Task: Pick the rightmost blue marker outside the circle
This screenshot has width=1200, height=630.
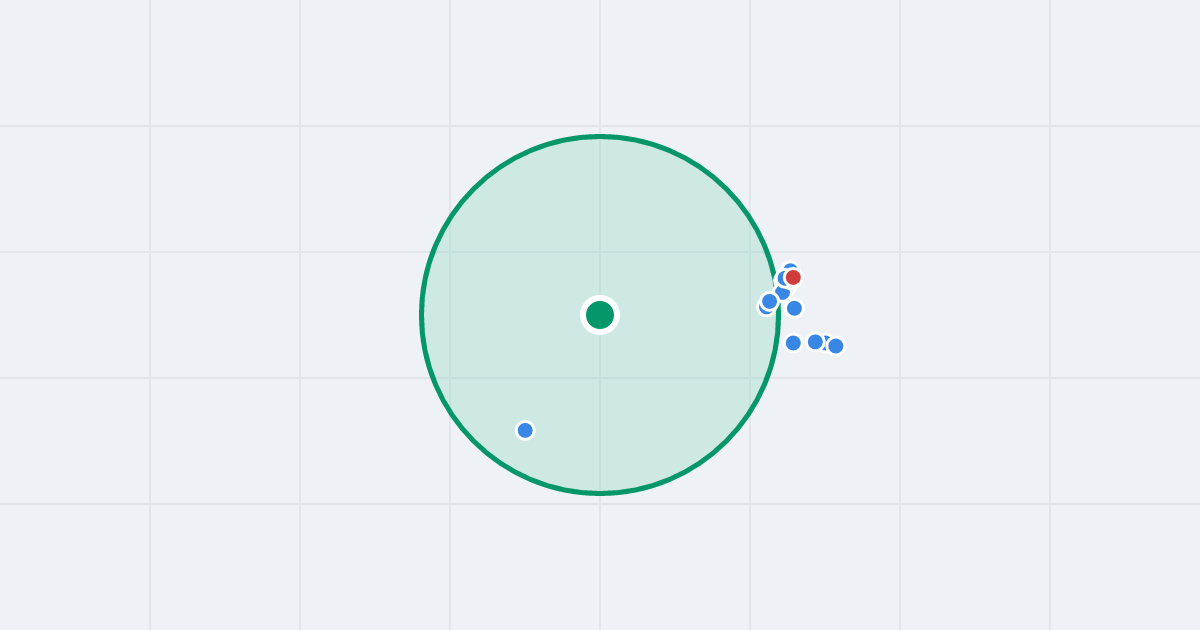Action: click(836, 346)
